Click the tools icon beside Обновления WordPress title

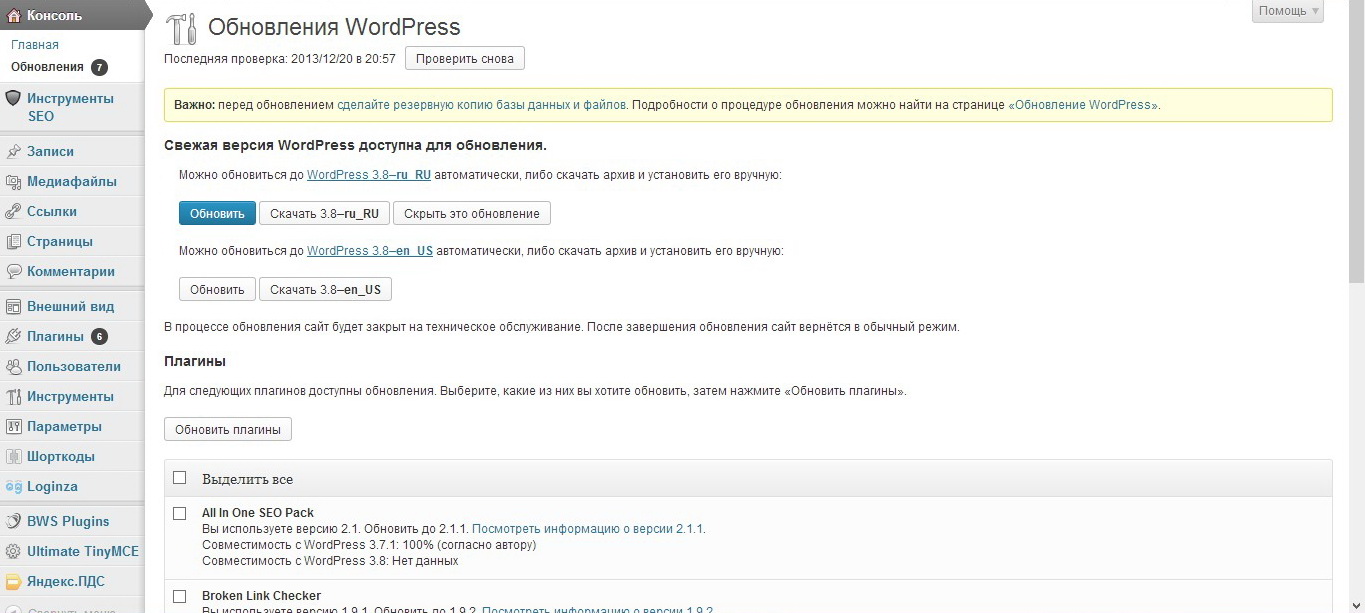(181, 28)
